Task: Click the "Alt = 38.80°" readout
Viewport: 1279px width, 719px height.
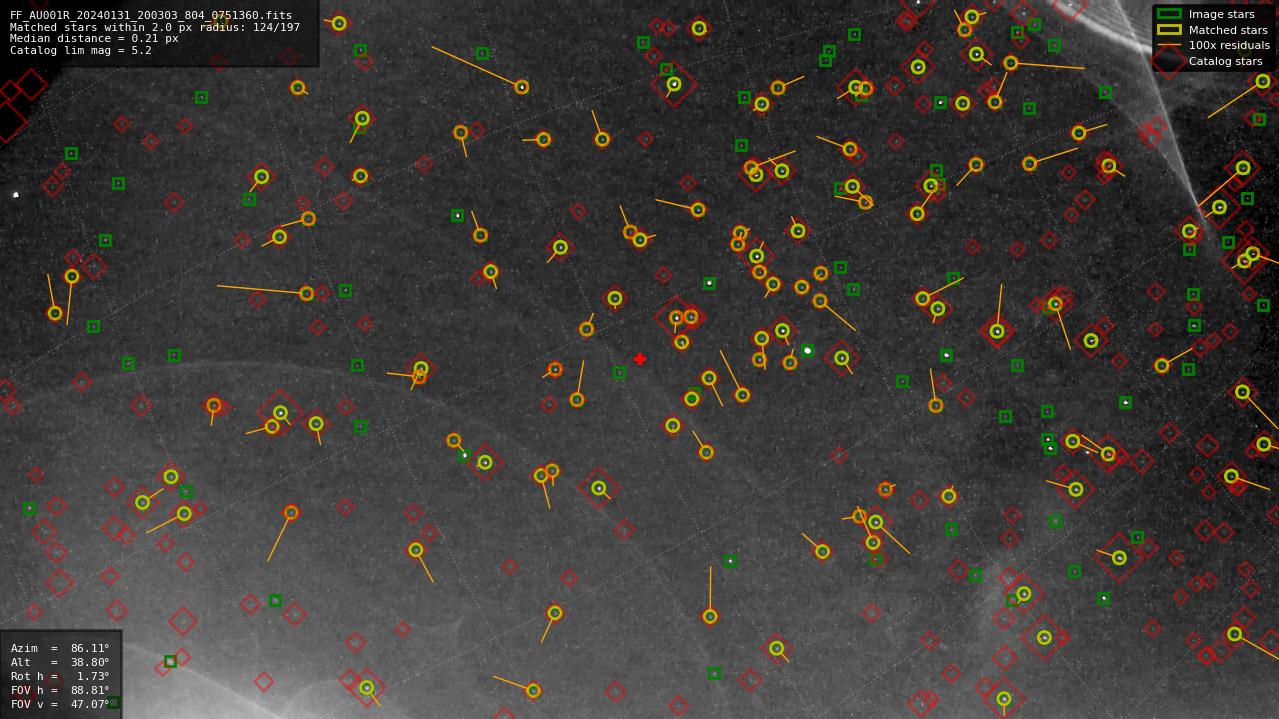Action: (60, 662)
